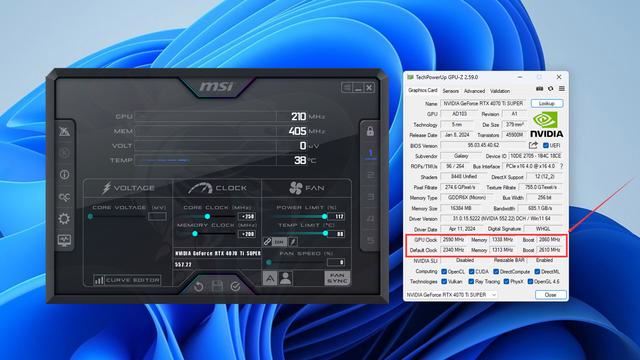Click the GPU Name field in GPU-Z
The height and width of the screenshot is (360, 640).
tap(484, 103)
